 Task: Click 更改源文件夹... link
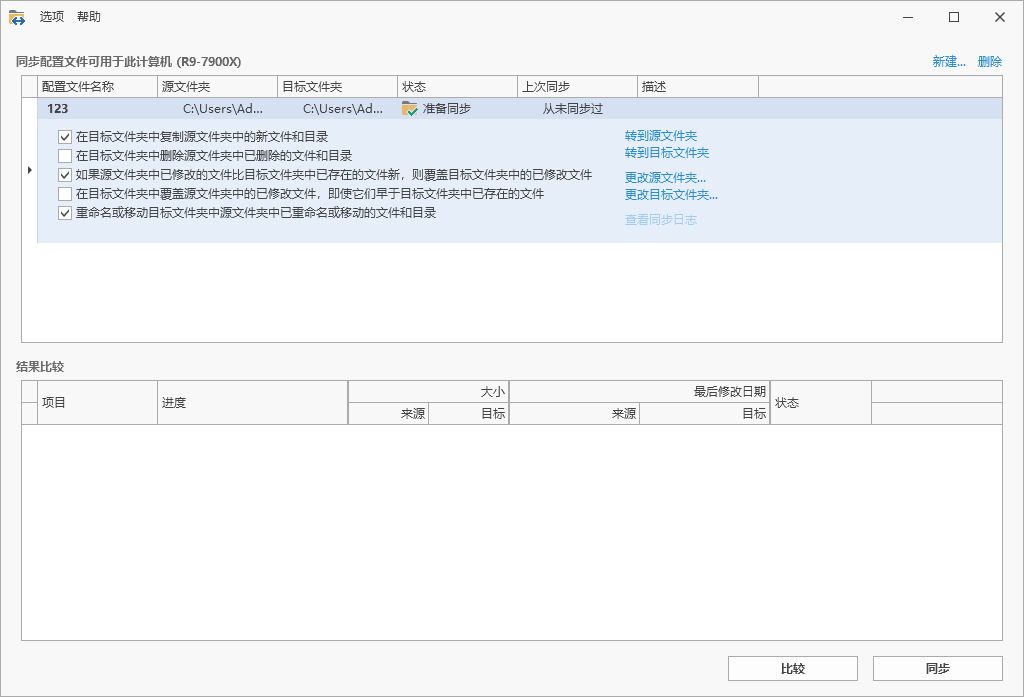coord(665,178)
